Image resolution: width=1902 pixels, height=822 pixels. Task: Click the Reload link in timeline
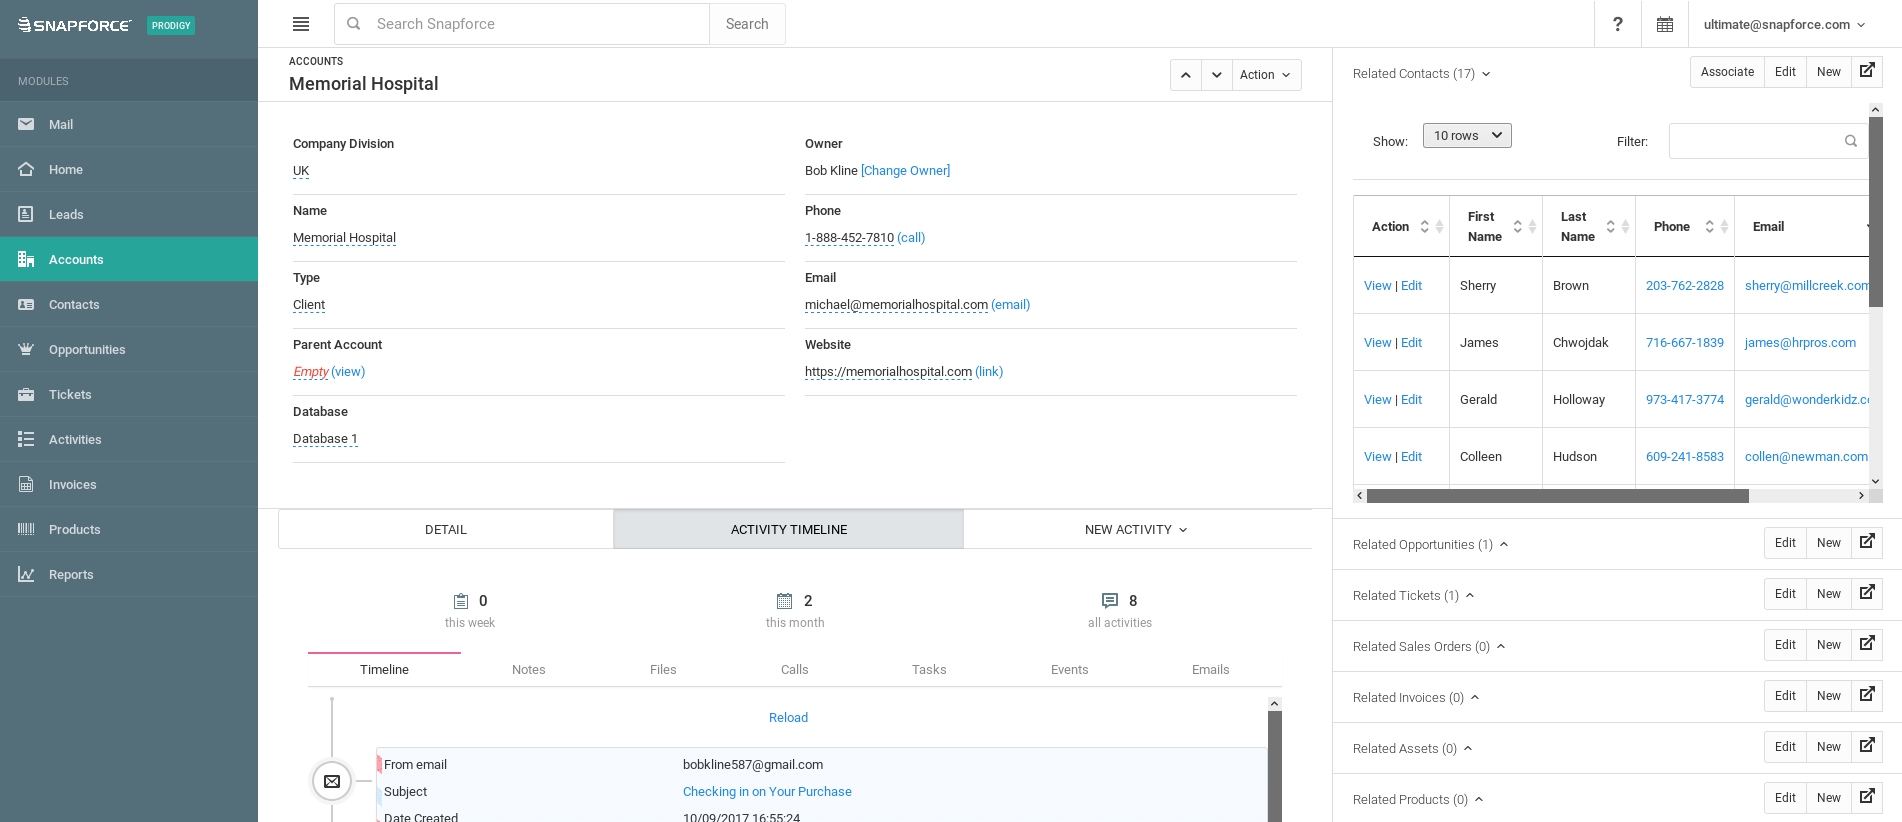click(788, 718)
